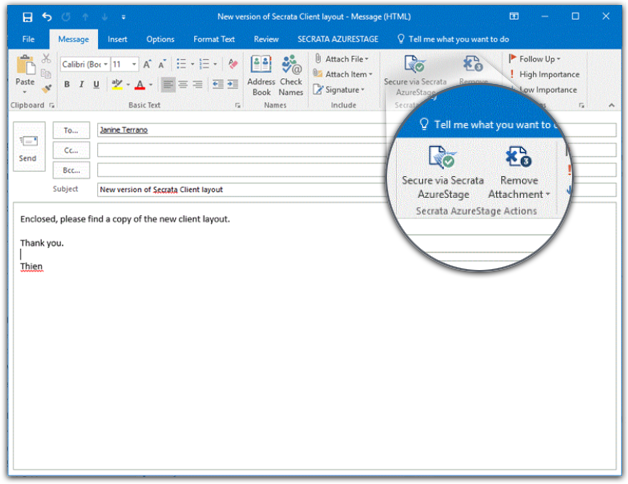Open the Review tab
Image resolution: width=628 pixels, height=484 pixels.
(x=266, y=39)
